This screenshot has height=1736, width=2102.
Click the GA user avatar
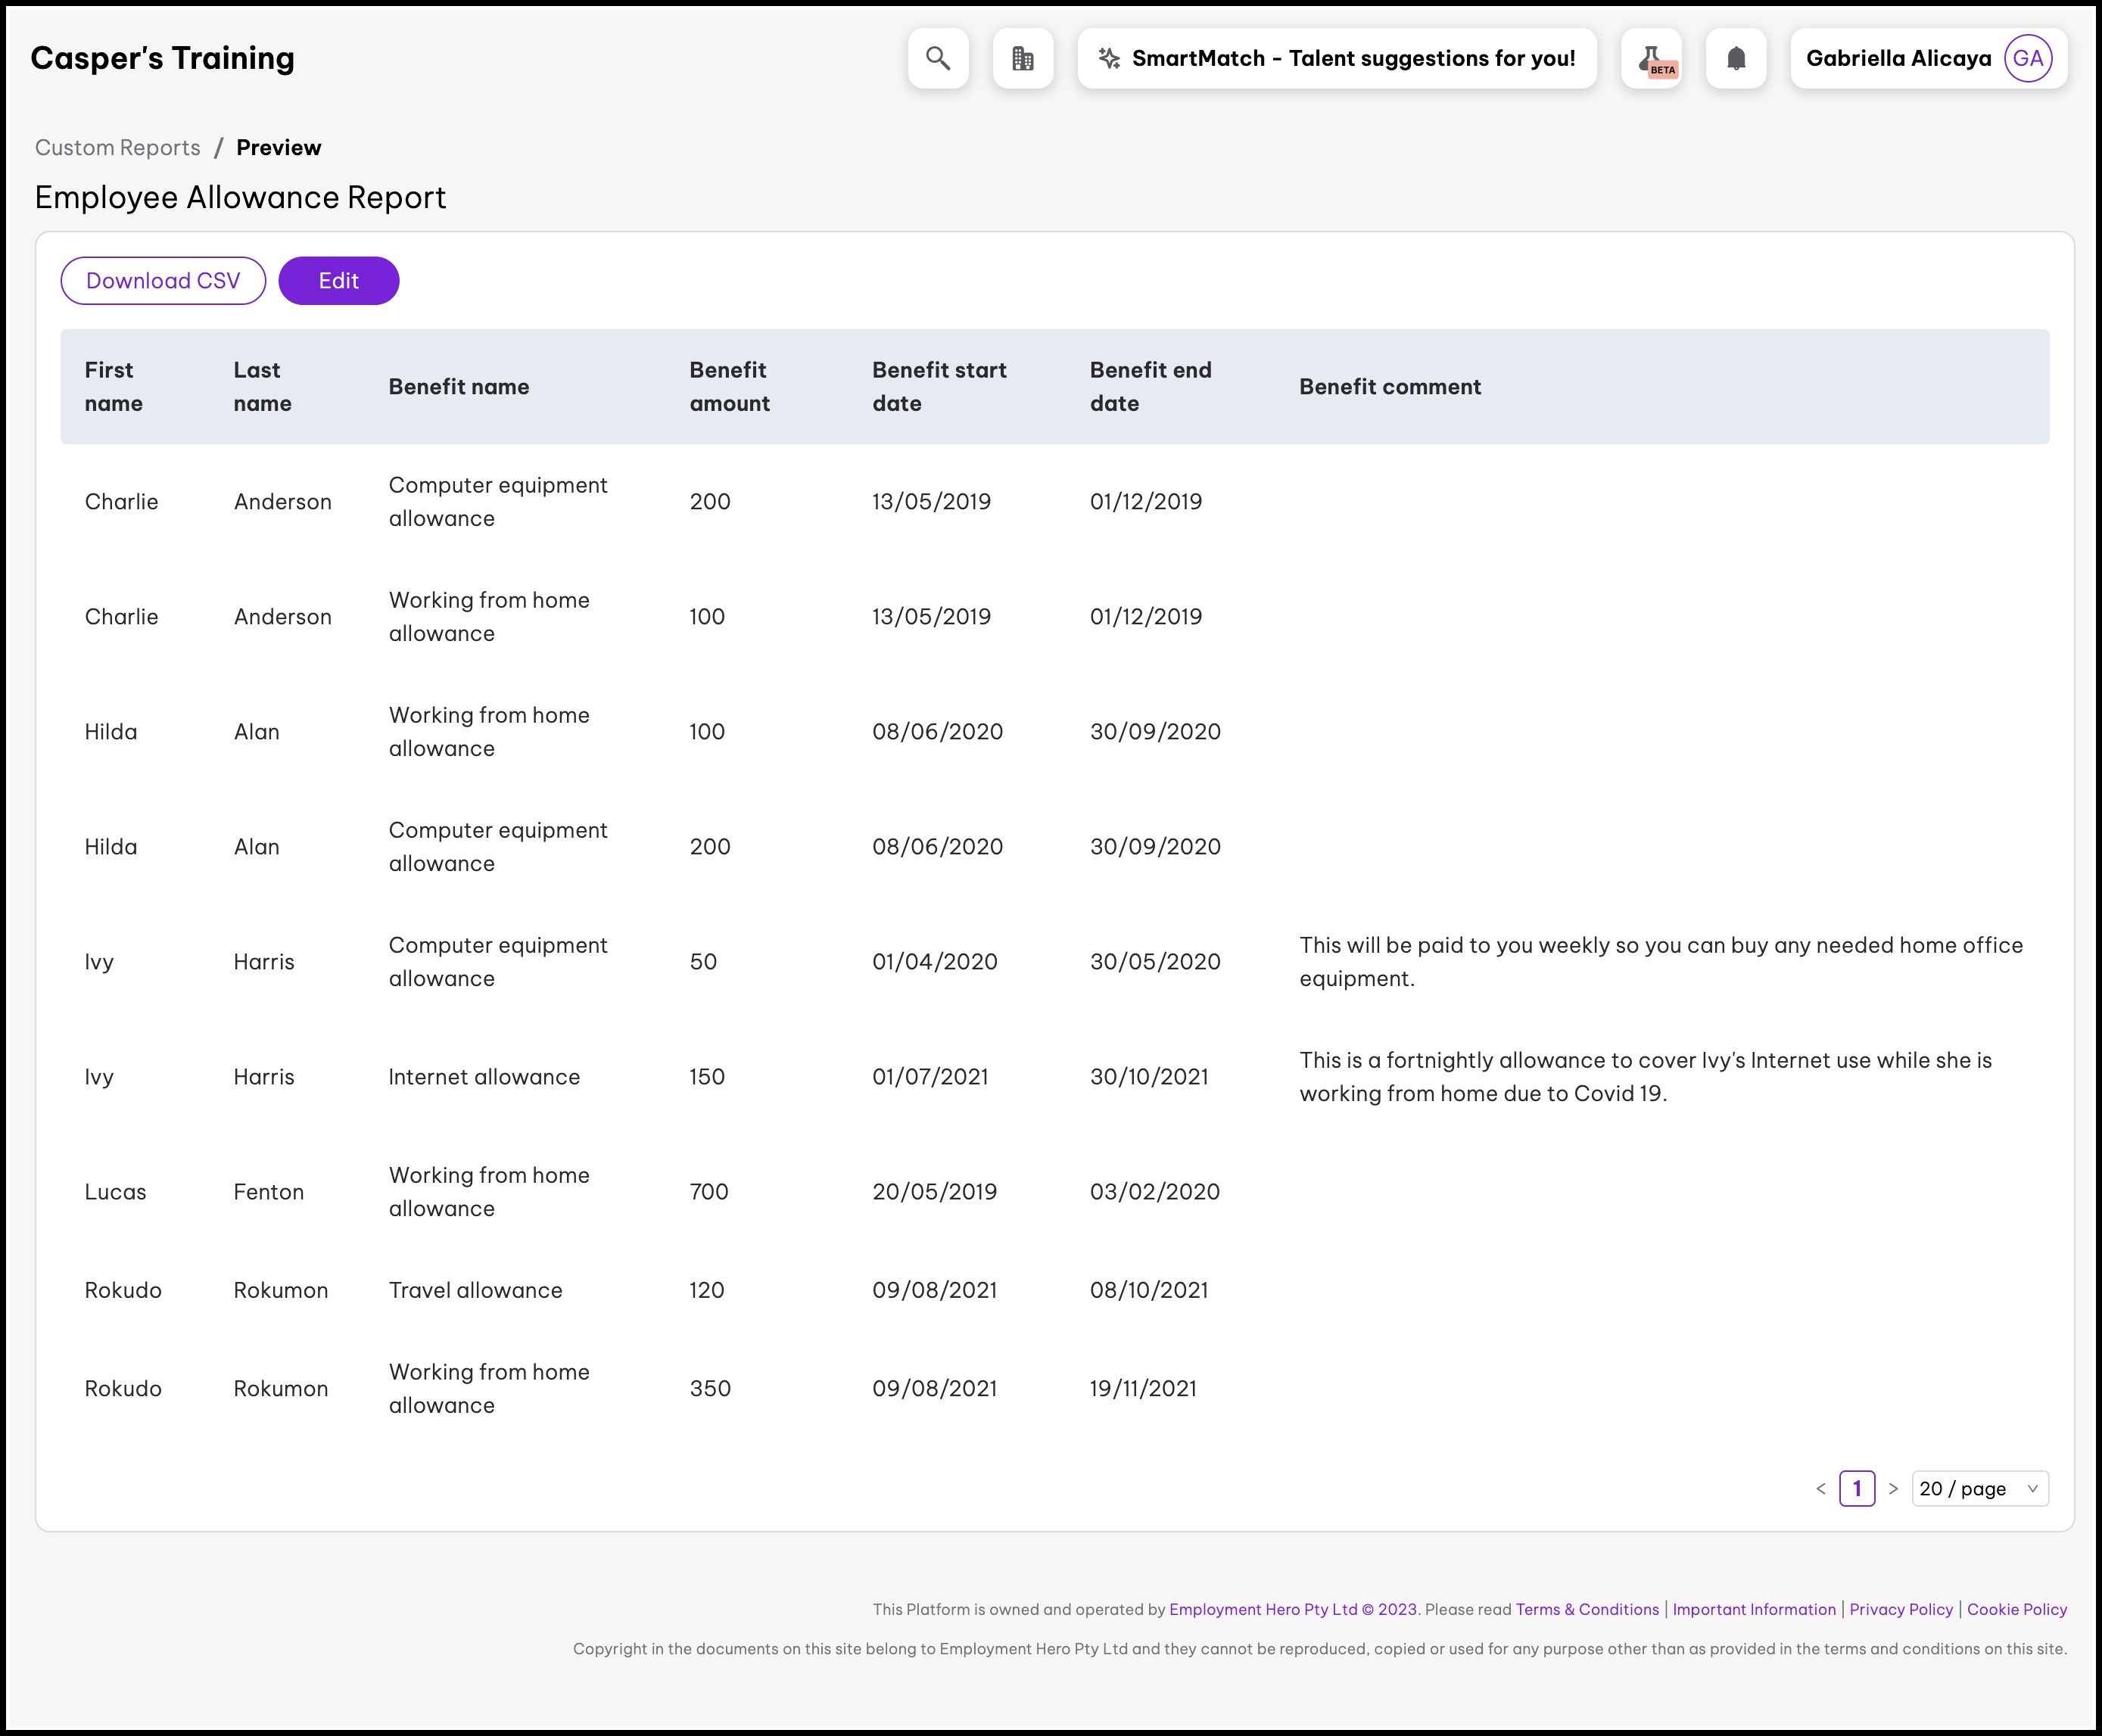tap(2027, 58)
